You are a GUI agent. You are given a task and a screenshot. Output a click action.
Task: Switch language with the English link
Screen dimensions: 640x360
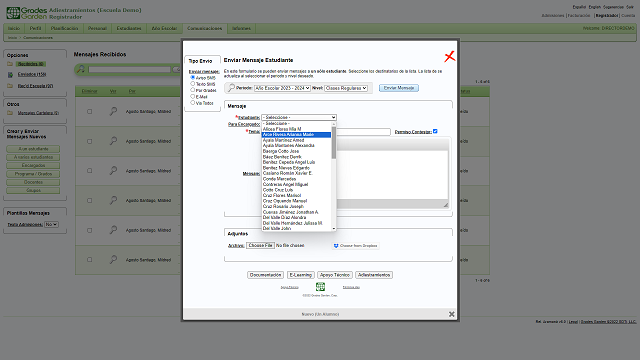(595, 7)
